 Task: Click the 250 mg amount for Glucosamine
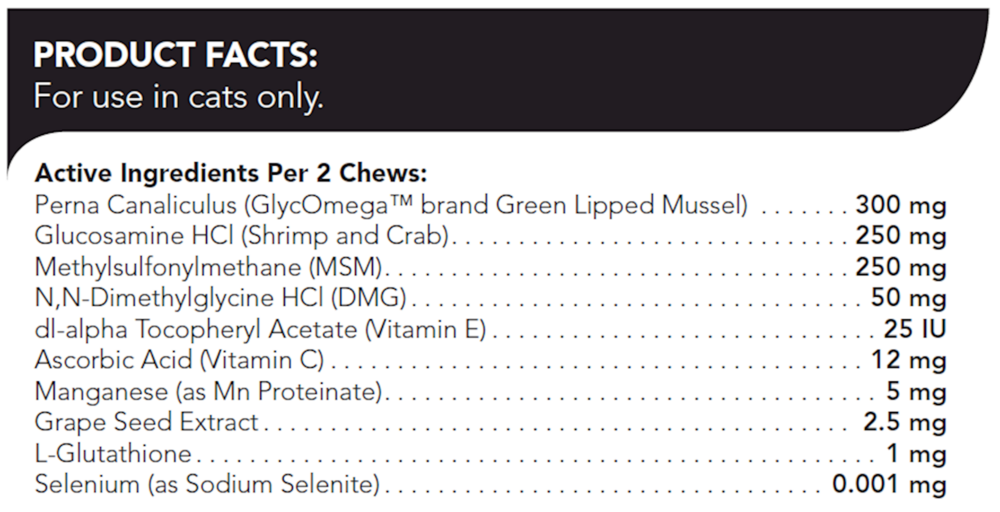(900, 237)
